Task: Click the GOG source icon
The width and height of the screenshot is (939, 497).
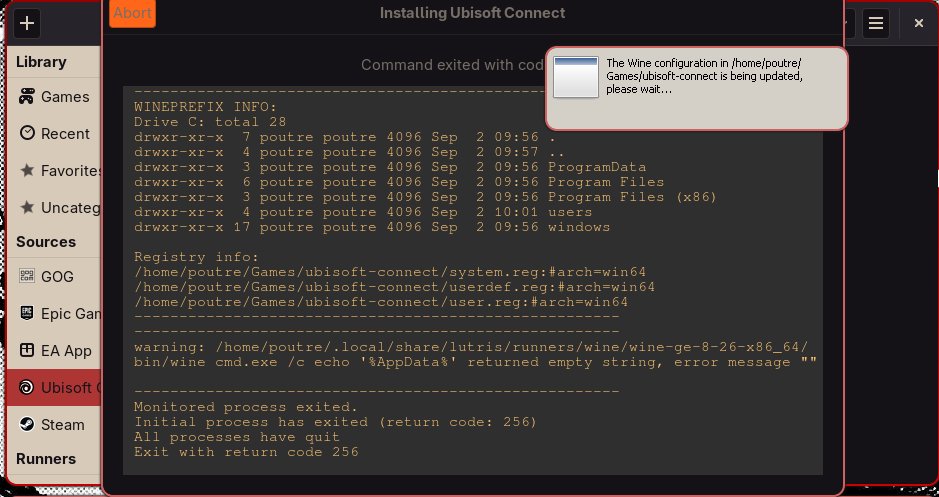Action: point(26,277)
